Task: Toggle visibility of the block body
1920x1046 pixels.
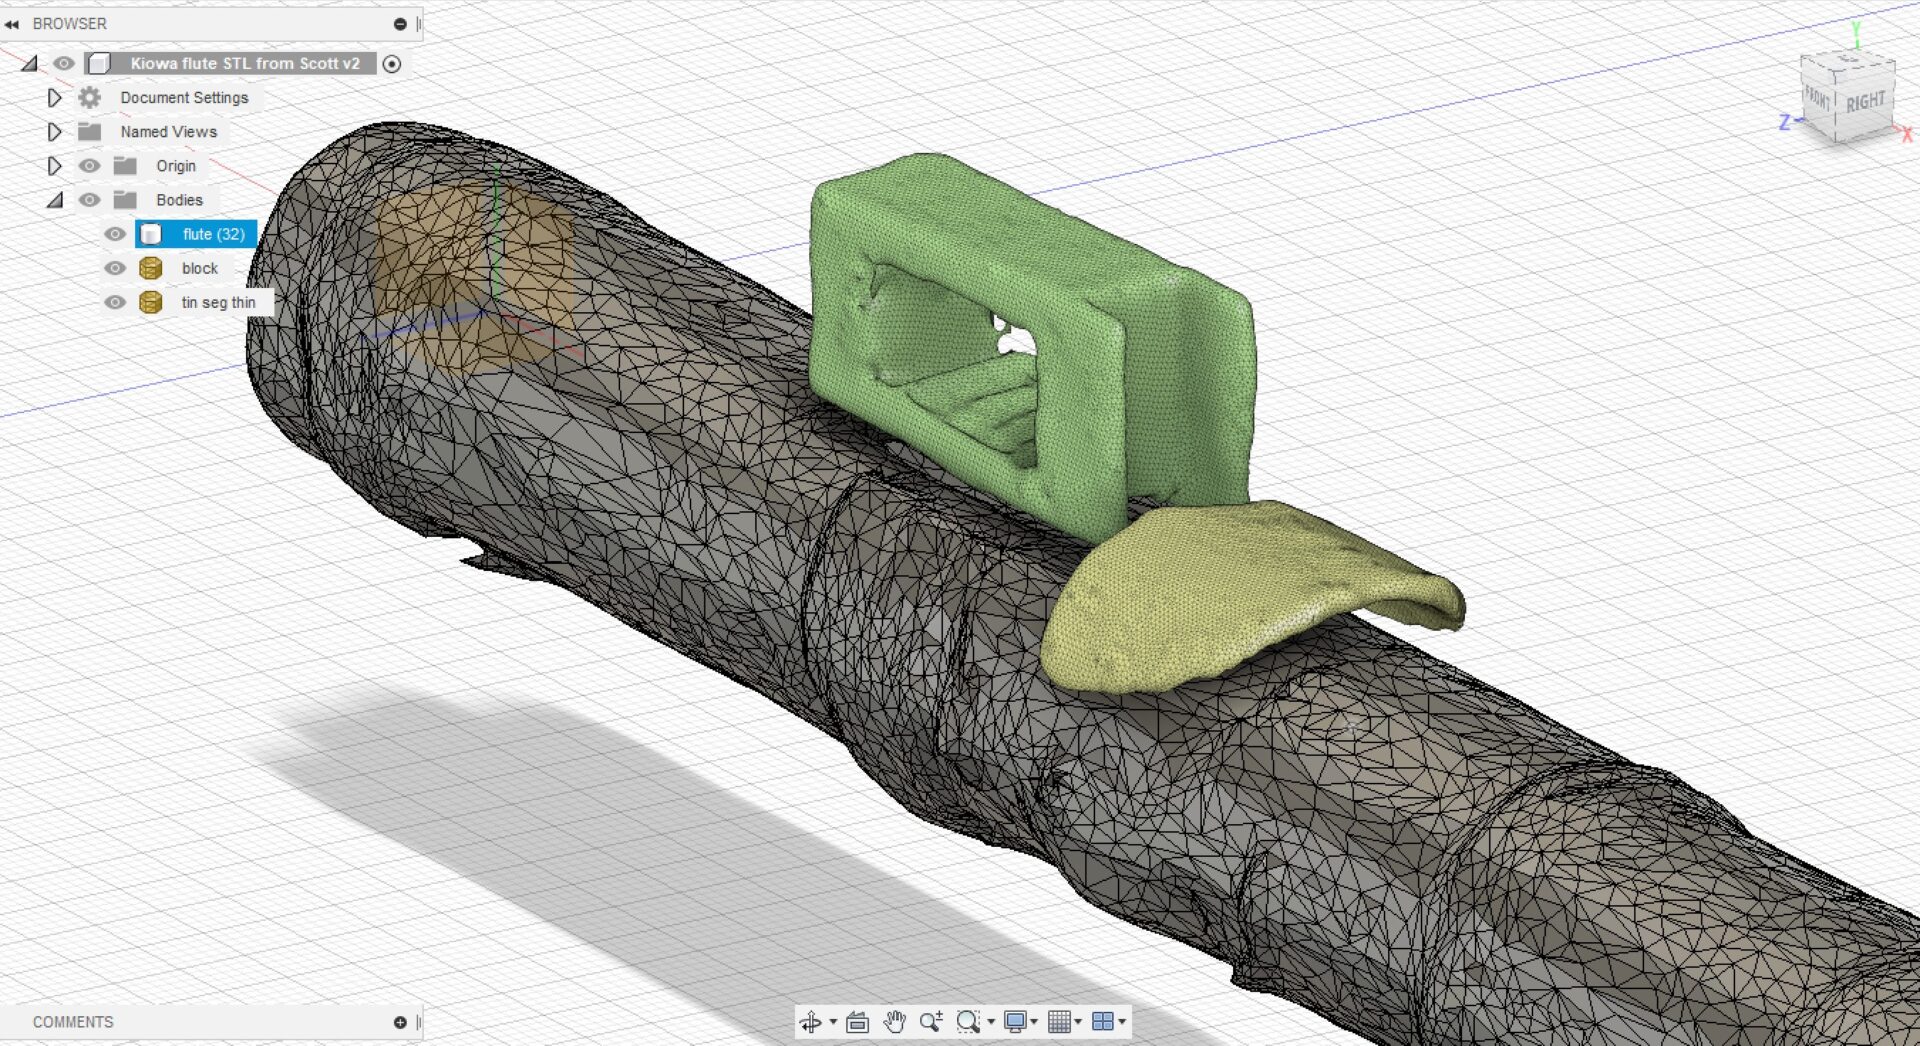Action: [114, 267]
